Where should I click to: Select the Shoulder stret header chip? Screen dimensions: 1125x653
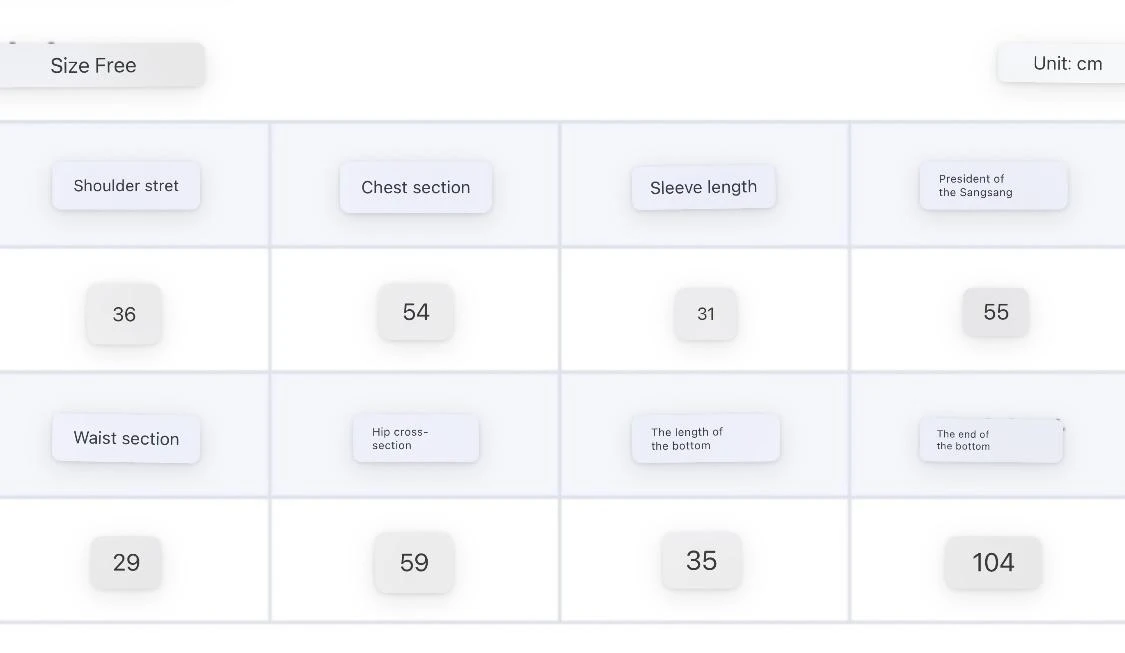[x=126, y=186]
